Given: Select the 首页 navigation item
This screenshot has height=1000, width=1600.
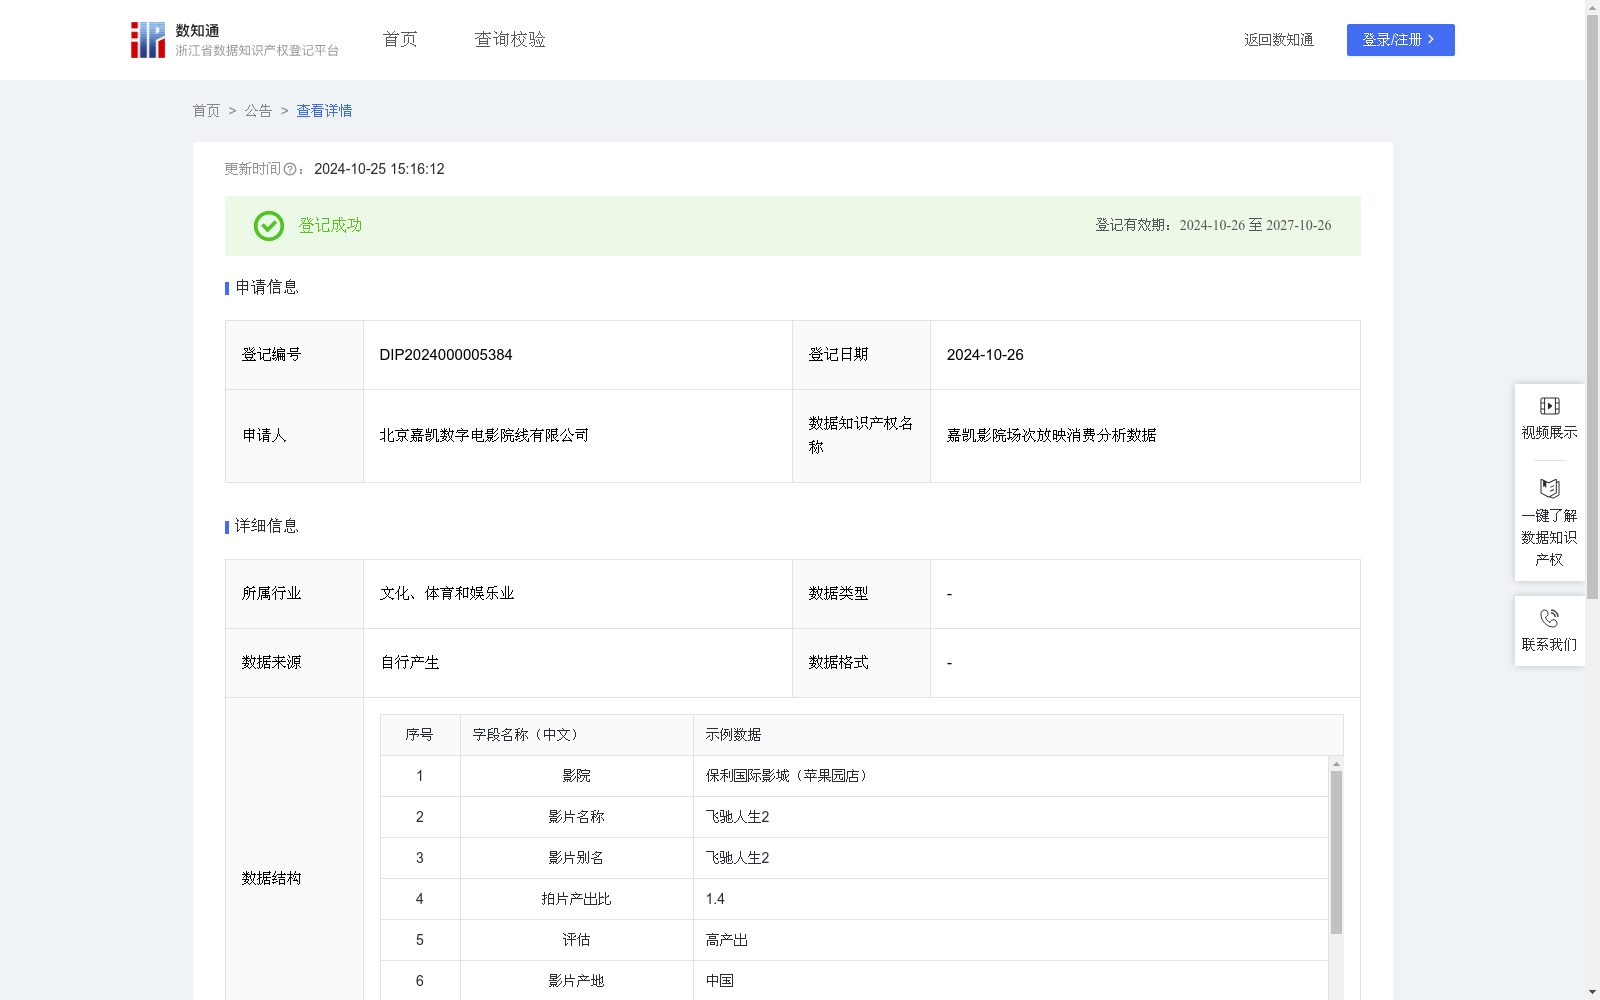Looking at the screenshot, I should (x=398, y=39).
